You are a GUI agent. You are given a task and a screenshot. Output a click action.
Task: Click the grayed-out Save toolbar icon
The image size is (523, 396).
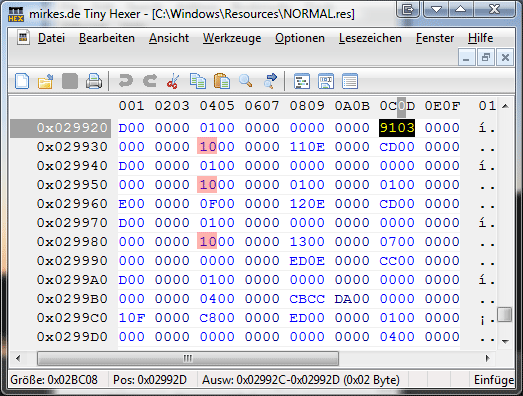click(x=70, y=81)
